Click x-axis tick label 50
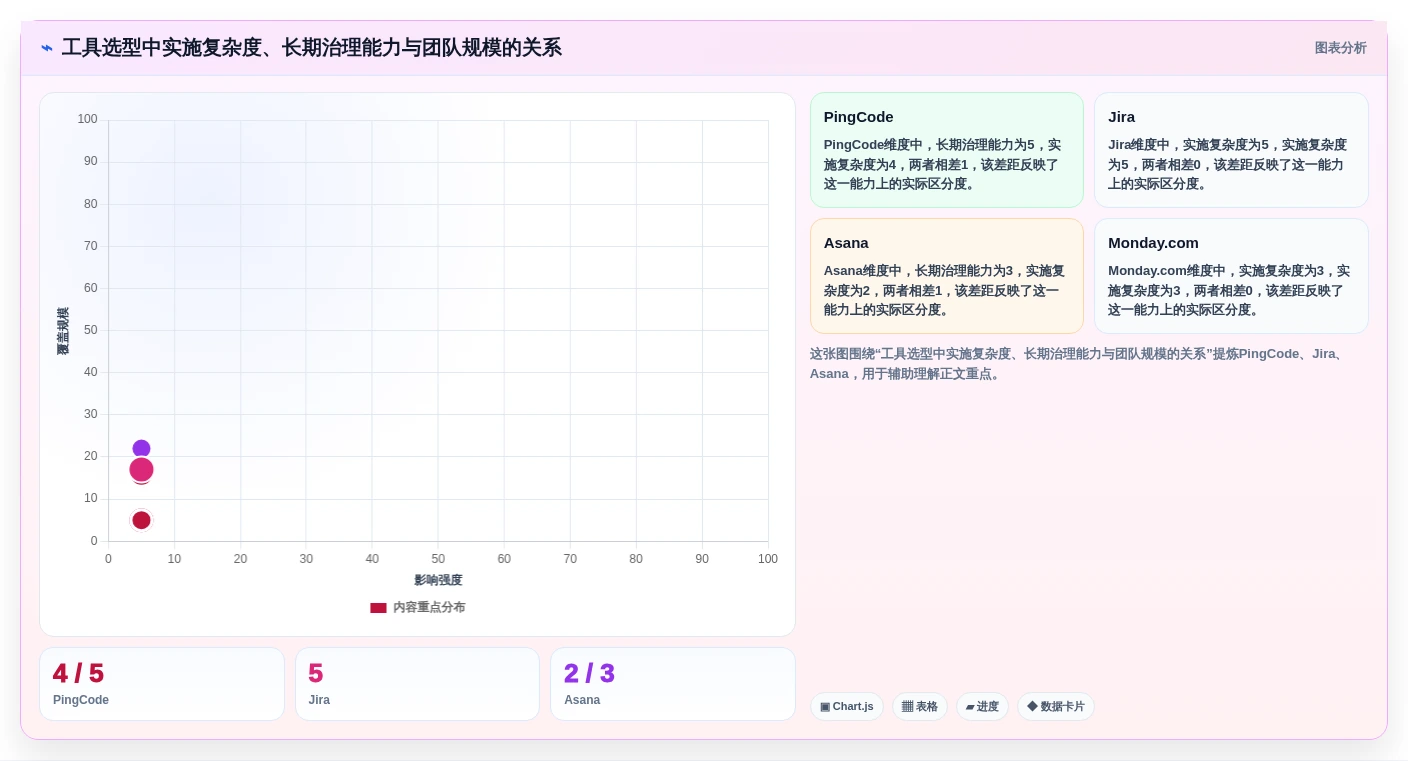 pyautogui.click(x=438, y=559)
